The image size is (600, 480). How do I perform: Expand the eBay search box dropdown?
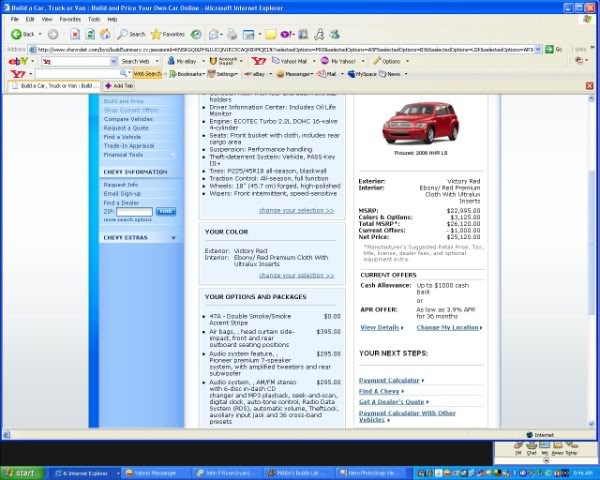114,61
